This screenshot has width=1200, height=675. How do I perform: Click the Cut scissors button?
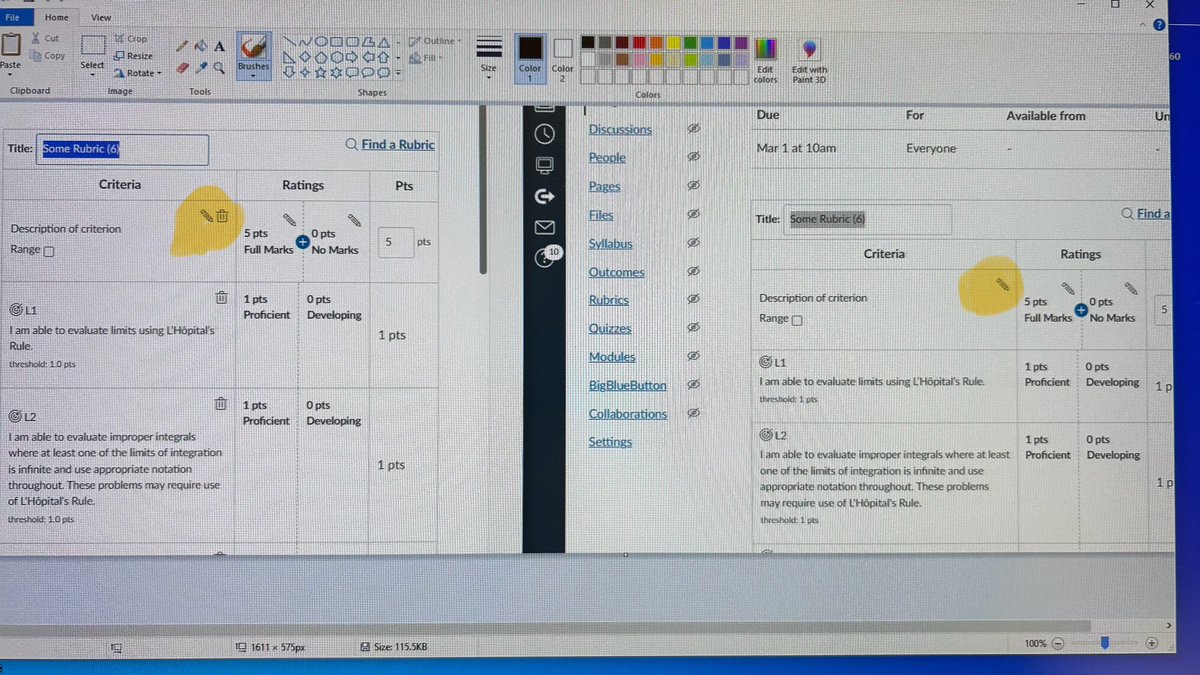coord(45,38)
